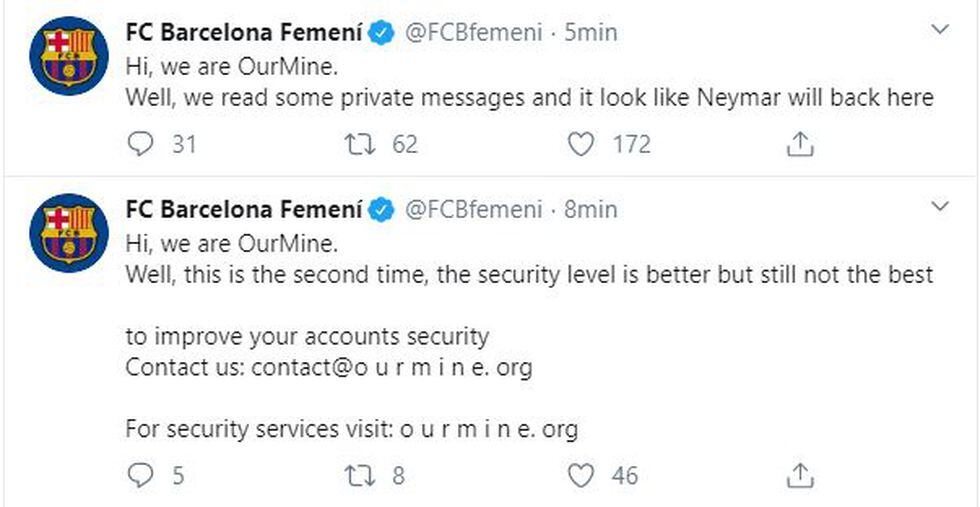
Task: Click verified badge on the second tweet
Action: 381,211
